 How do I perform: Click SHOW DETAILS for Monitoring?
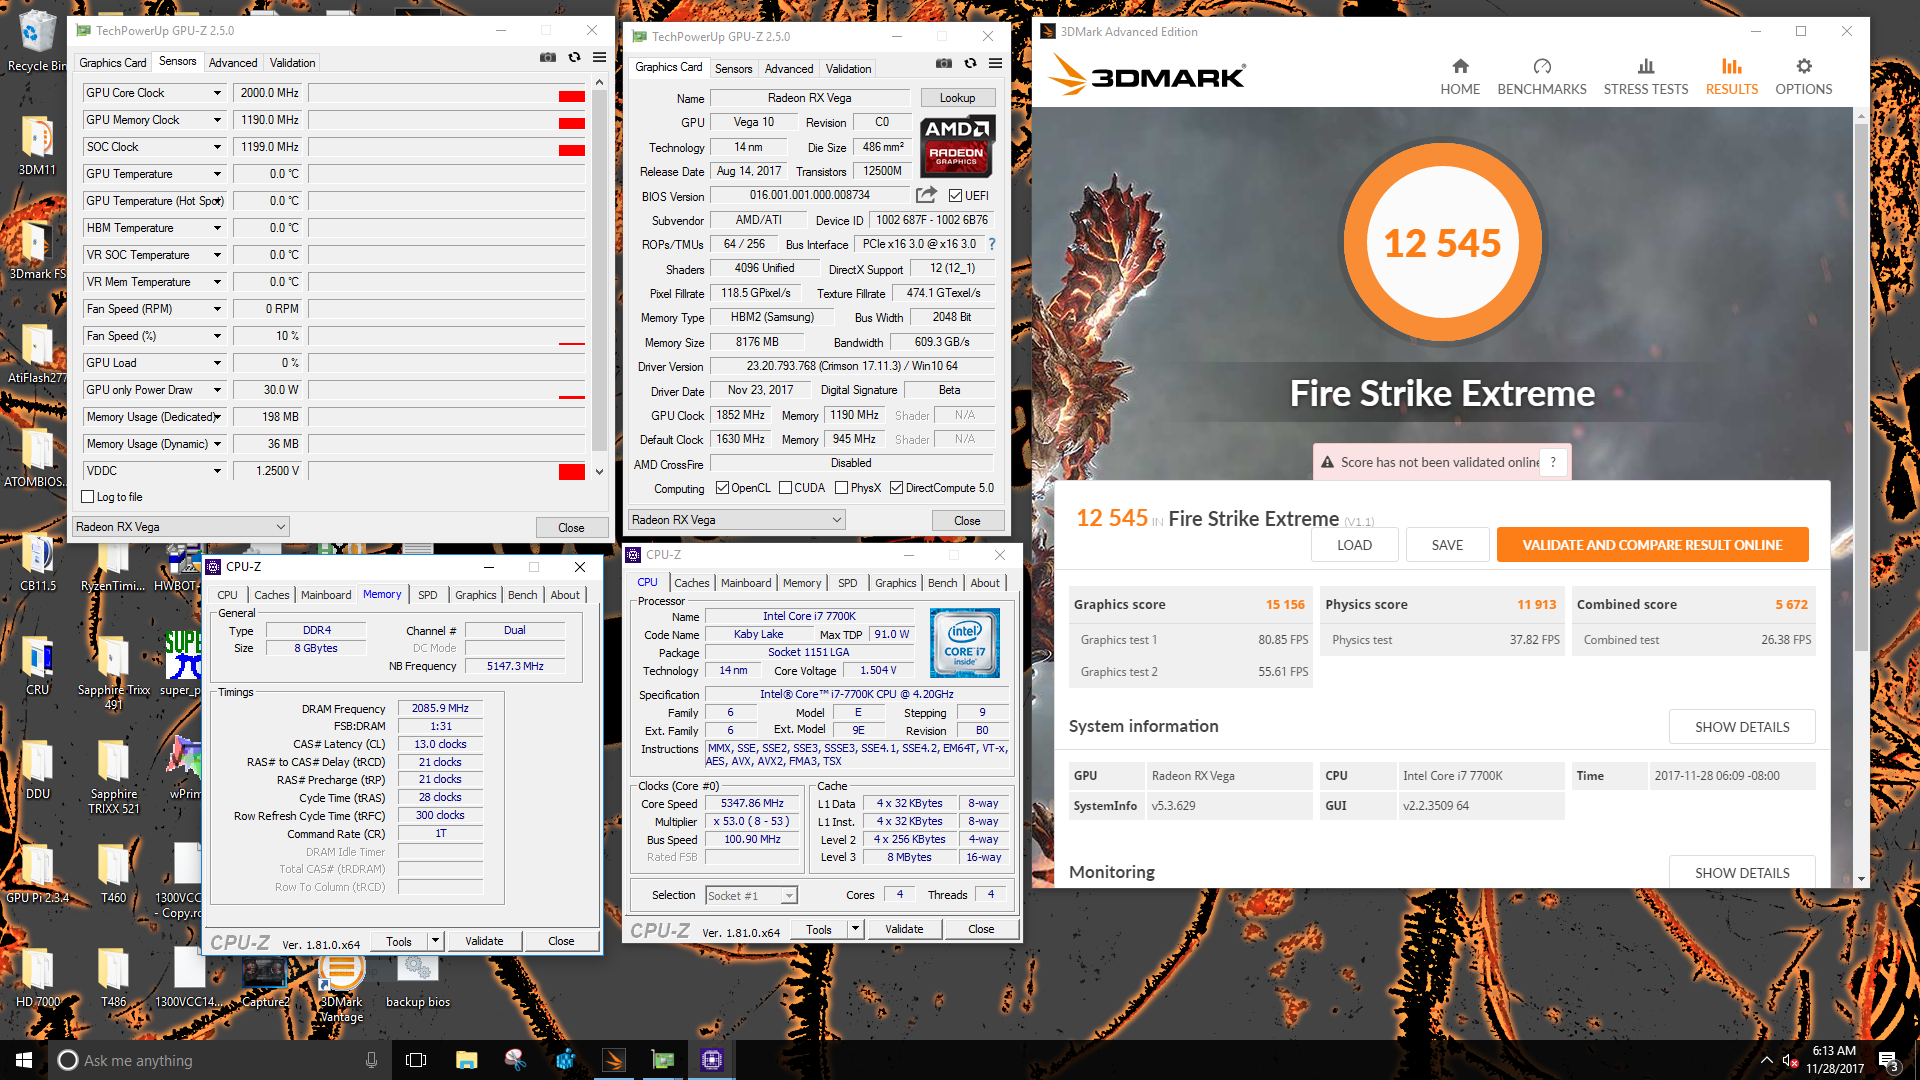[1742, 872]
